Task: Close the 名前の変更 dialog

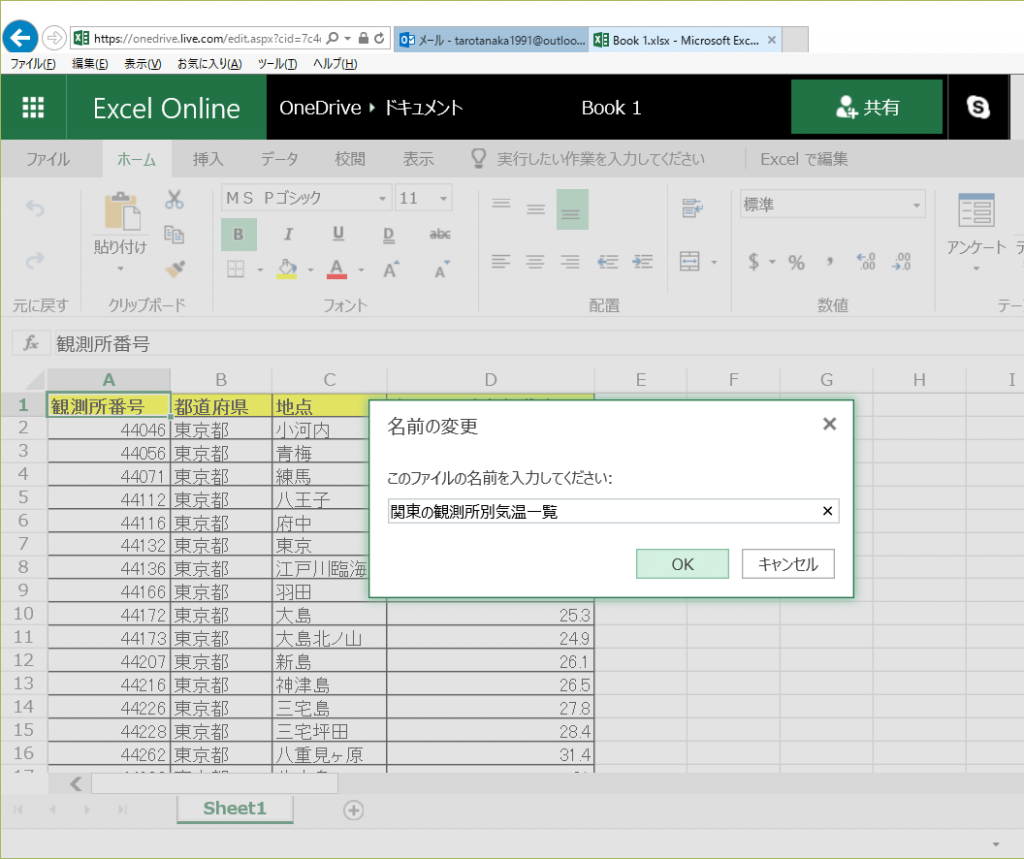Action: (x=829, y=424)
